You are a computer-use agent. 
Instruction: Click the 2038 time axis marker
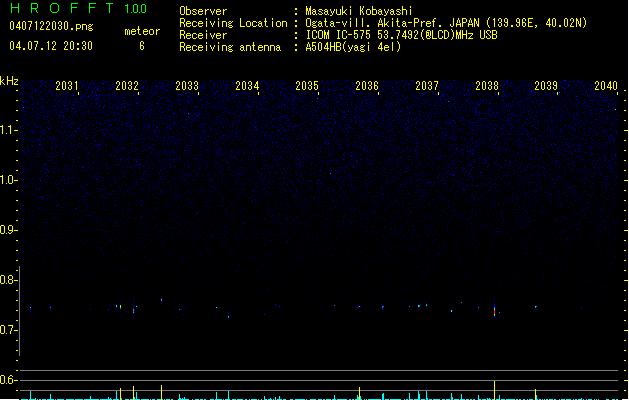tap(487, 85)
